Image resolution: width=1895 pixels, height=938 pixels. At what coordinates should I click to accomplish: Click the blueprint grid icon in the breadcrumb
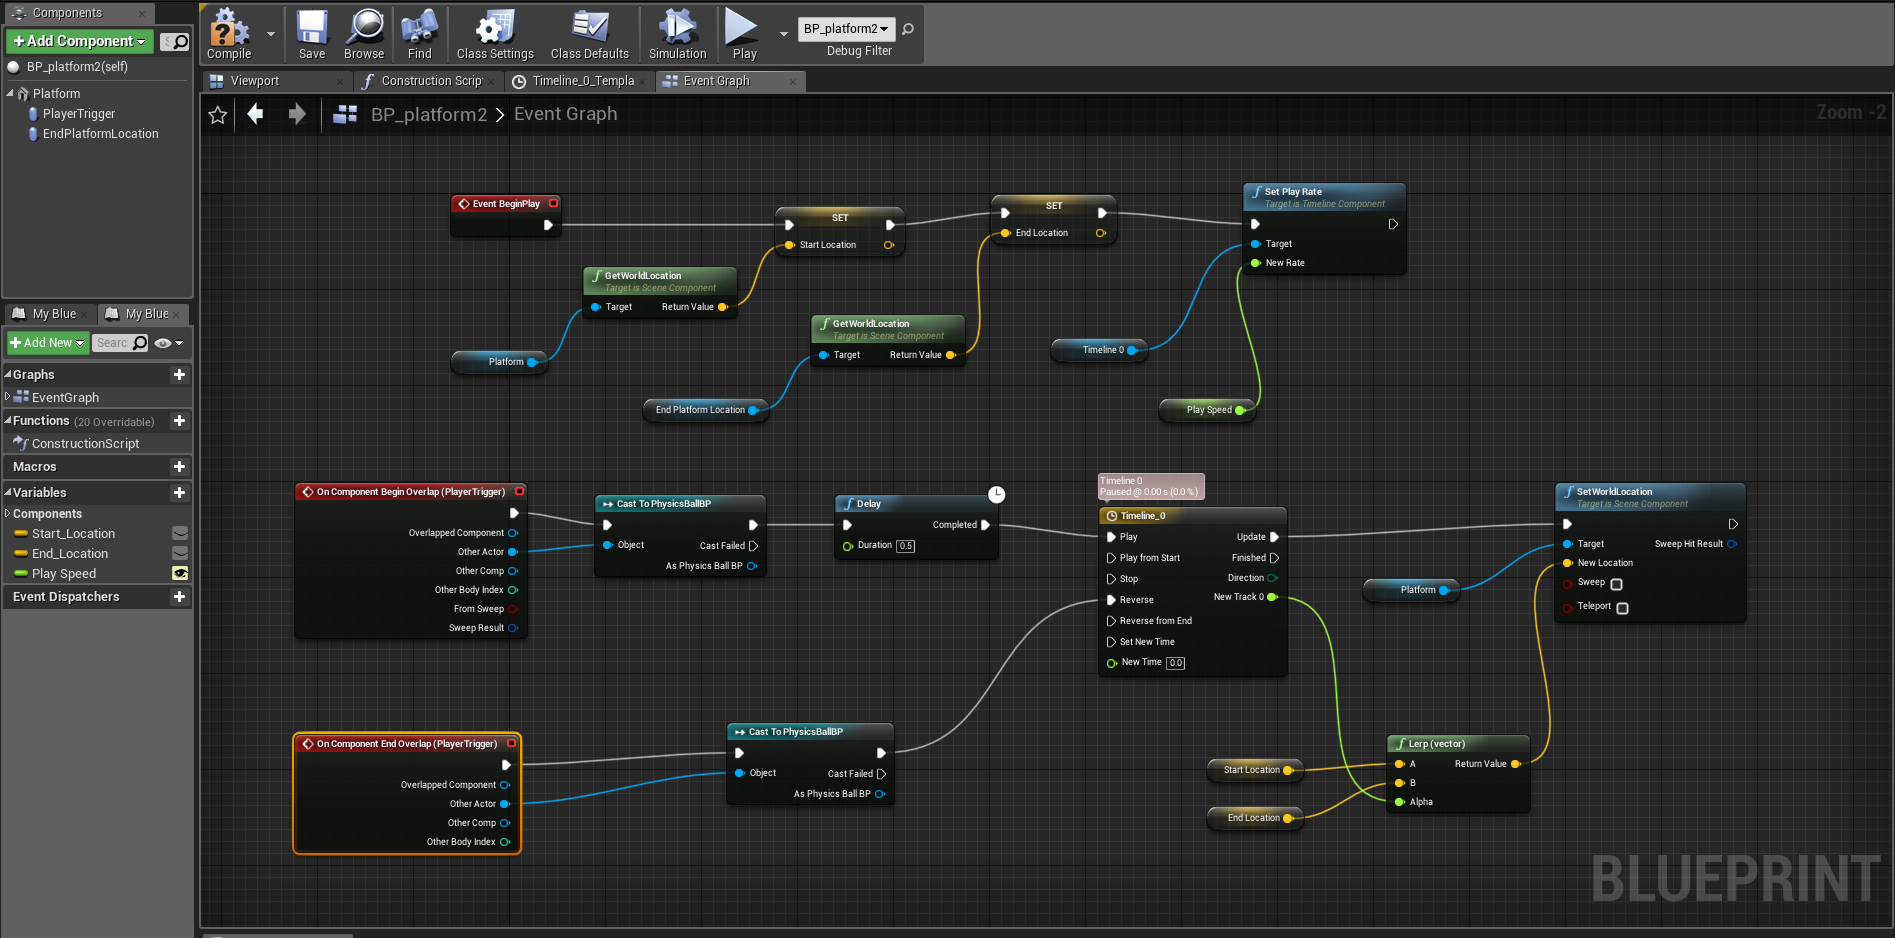pos(346,114)
